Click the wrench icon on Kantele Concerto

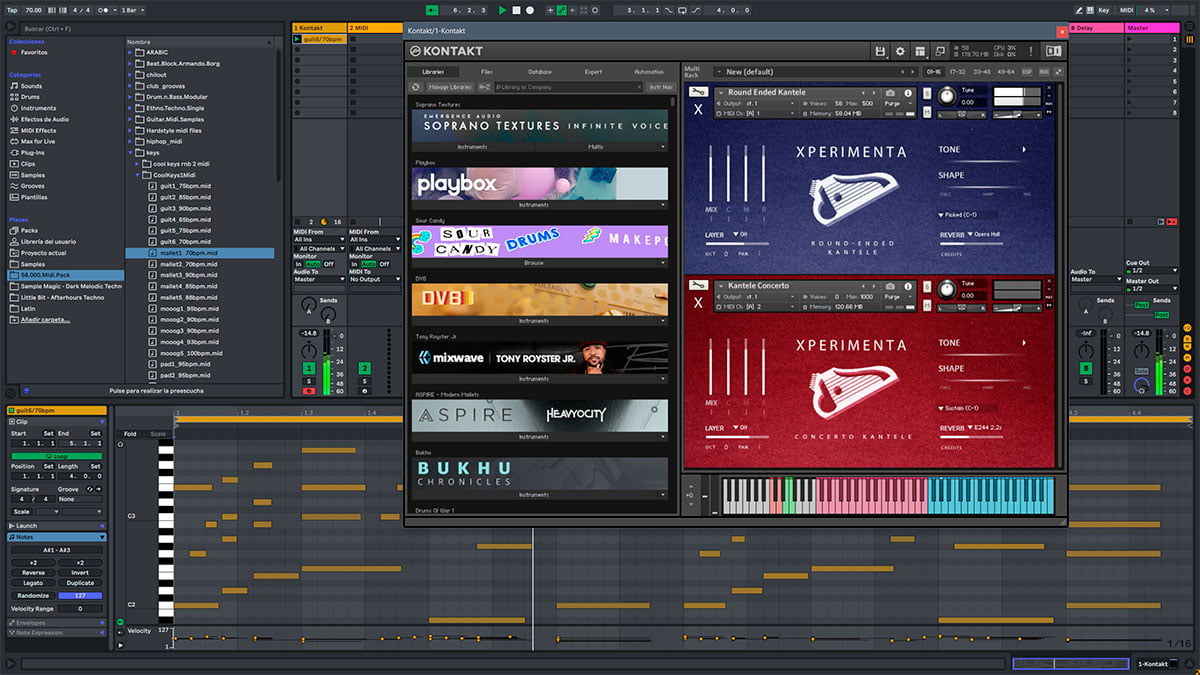[697, 284]
